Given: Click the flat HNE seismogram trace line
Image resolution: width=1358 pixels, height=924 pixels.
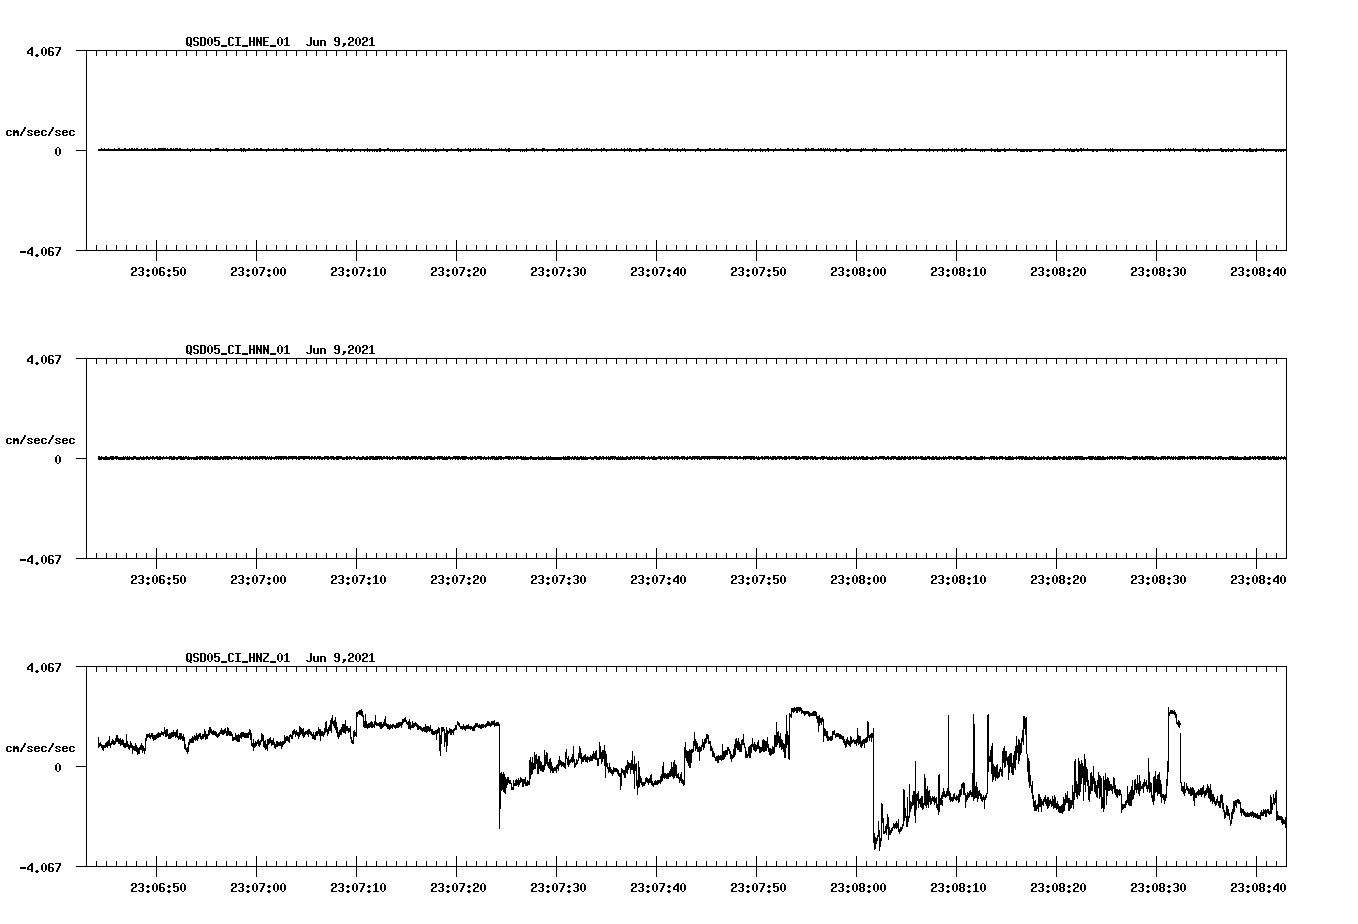Looking at the screenshot, I should (x=692, y=150).
